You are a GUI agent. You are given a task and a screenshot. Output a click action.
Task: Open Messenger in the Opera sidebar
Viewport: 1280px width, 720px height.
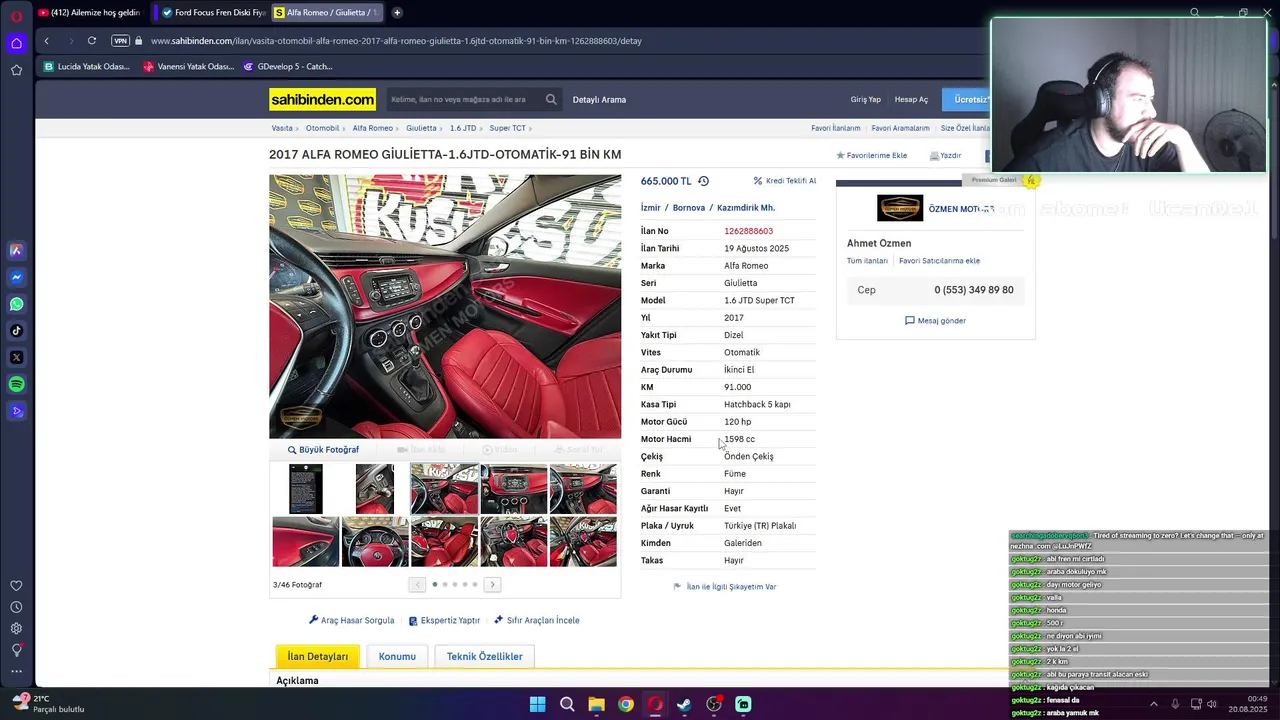tap(16, 277)
